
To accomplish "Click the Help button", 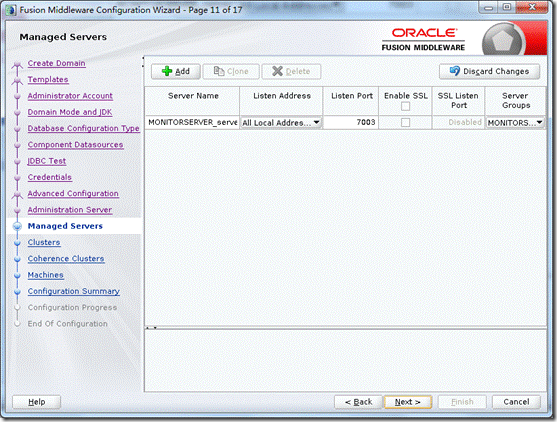I will pos(37,402).
